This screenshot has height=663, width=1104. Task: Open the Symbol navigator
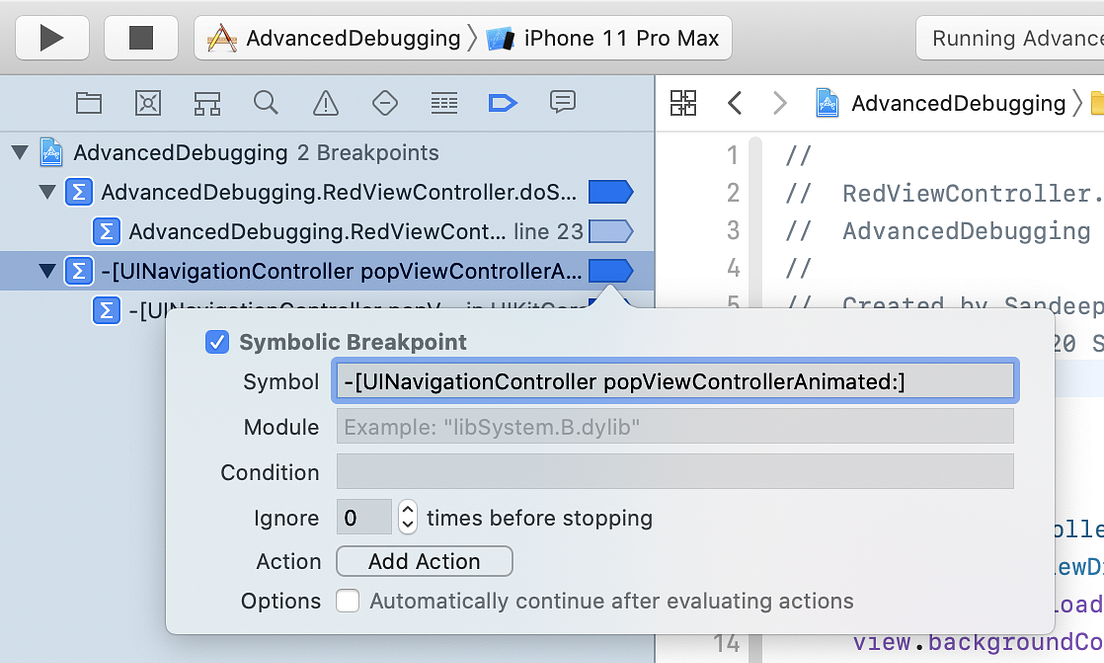point(207,102)
